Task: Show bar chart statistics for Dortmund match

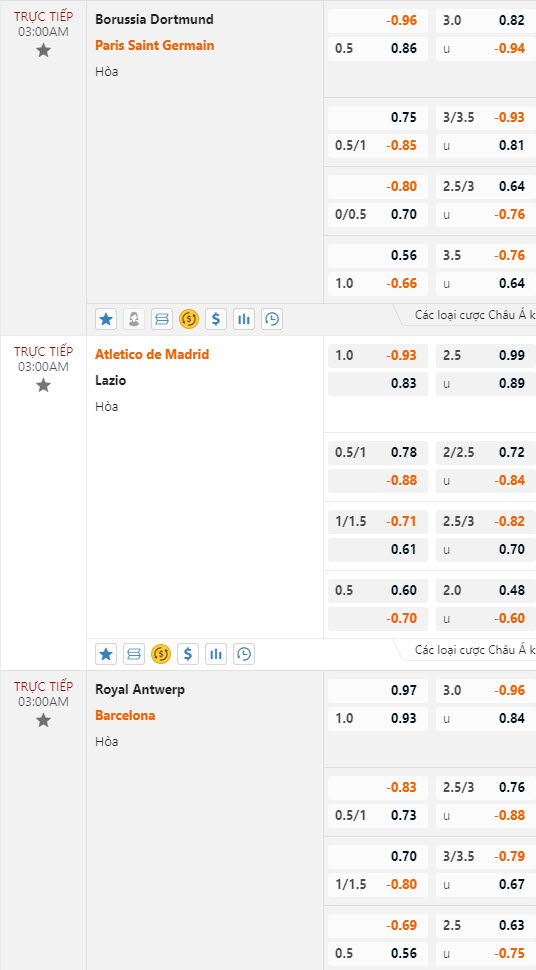Action: 244,319
